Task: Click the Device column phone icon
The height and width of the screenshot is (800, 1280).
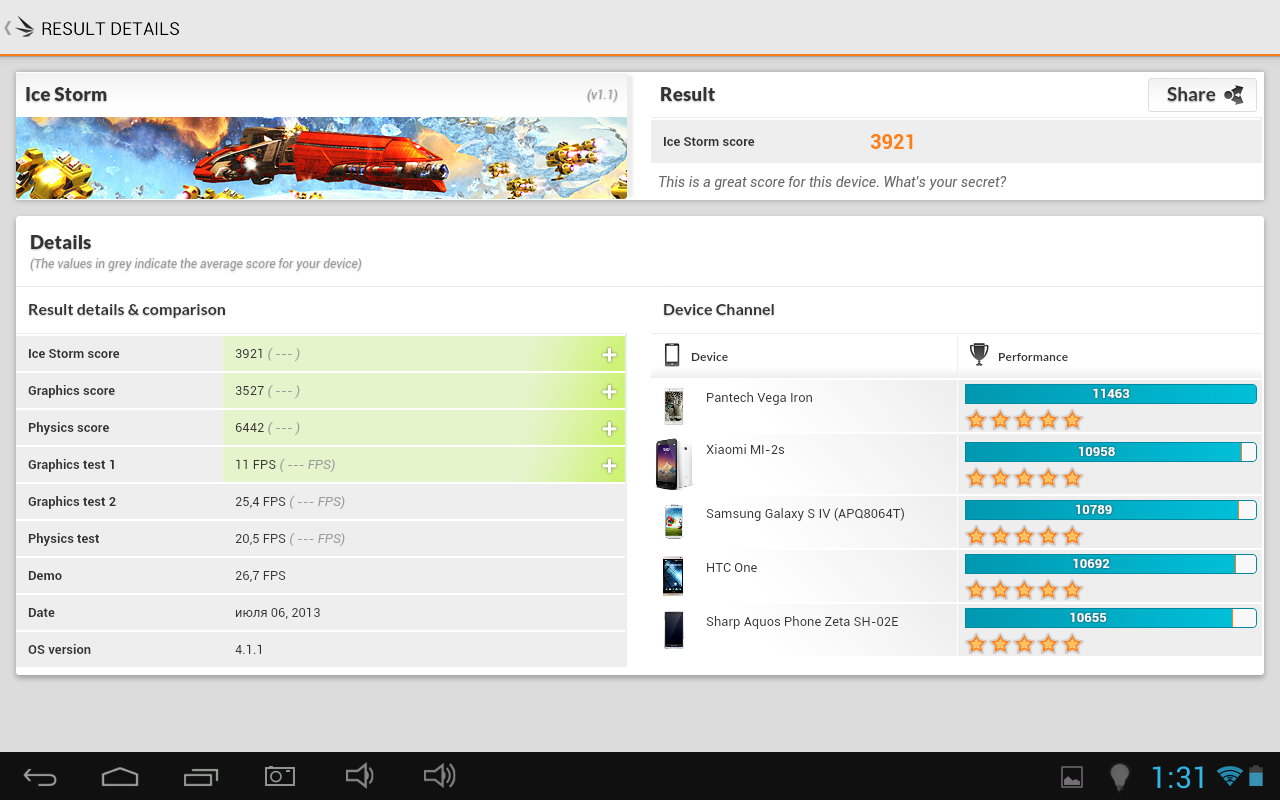Action: click(672, 355)
